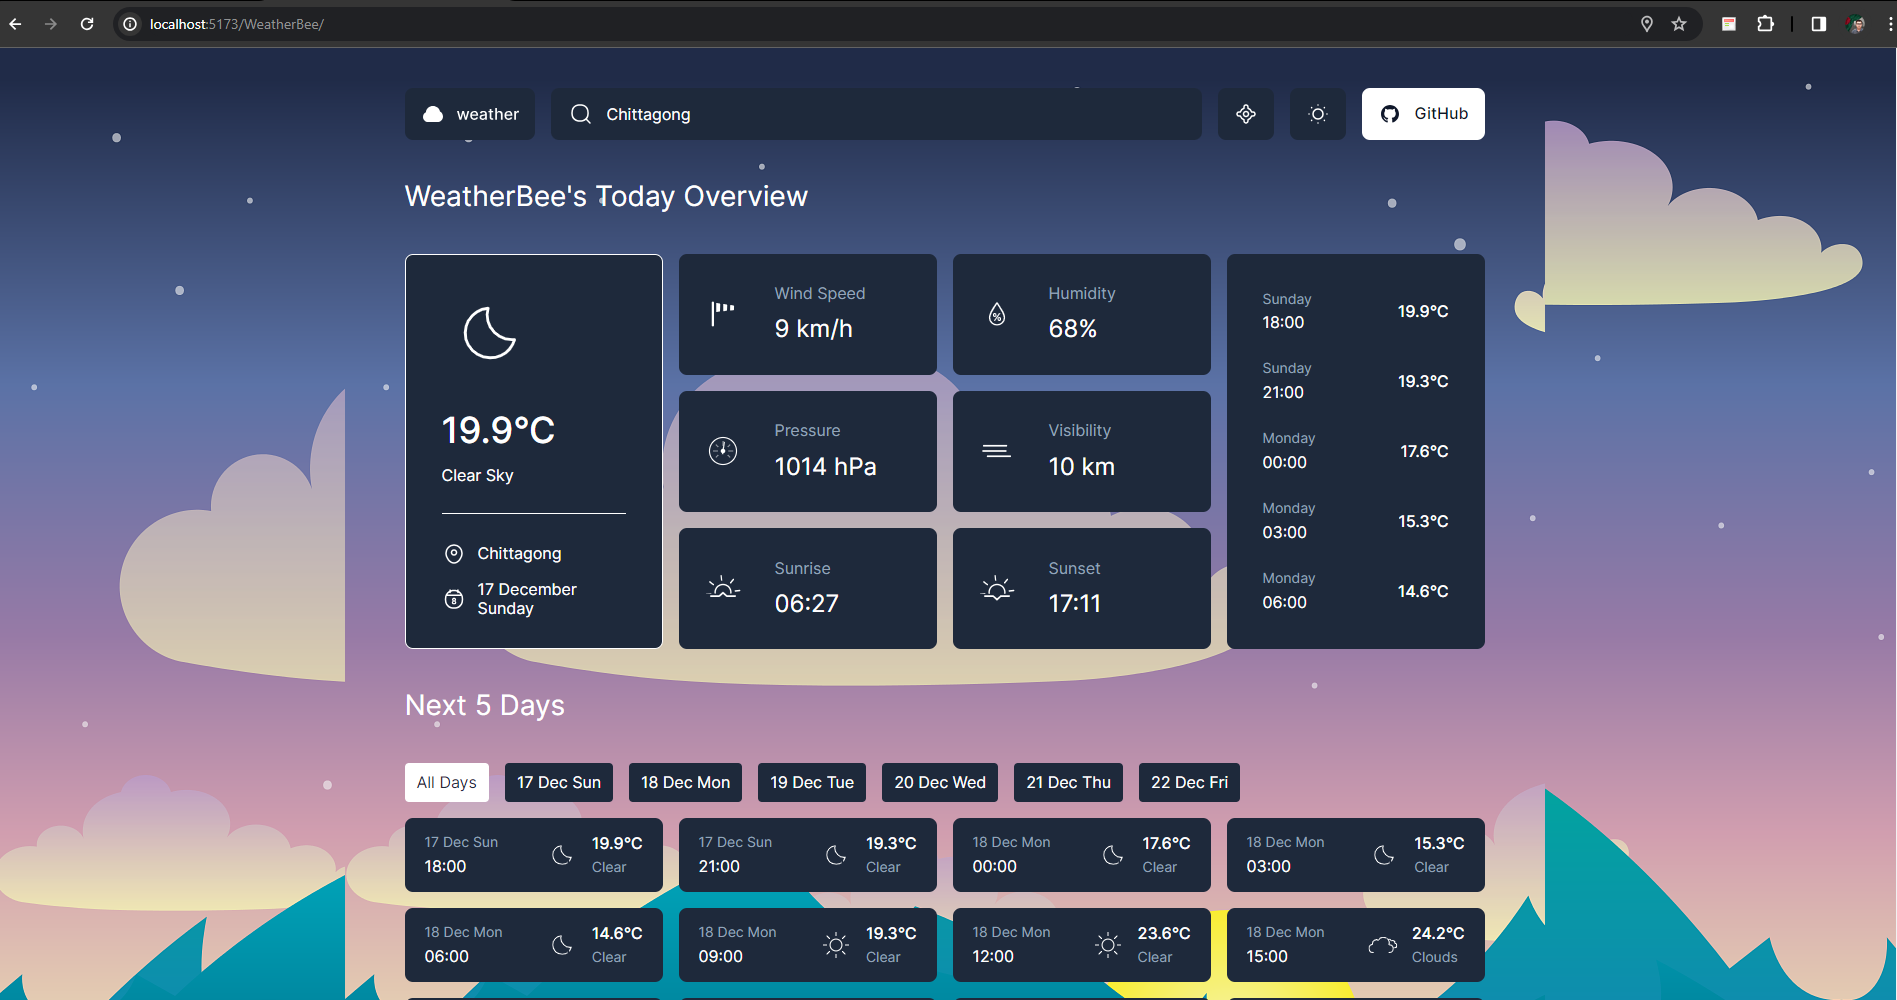This screenshot has height=1000, width=1897.
Task: Click the Sunrise icon
Action: (723, 588)
